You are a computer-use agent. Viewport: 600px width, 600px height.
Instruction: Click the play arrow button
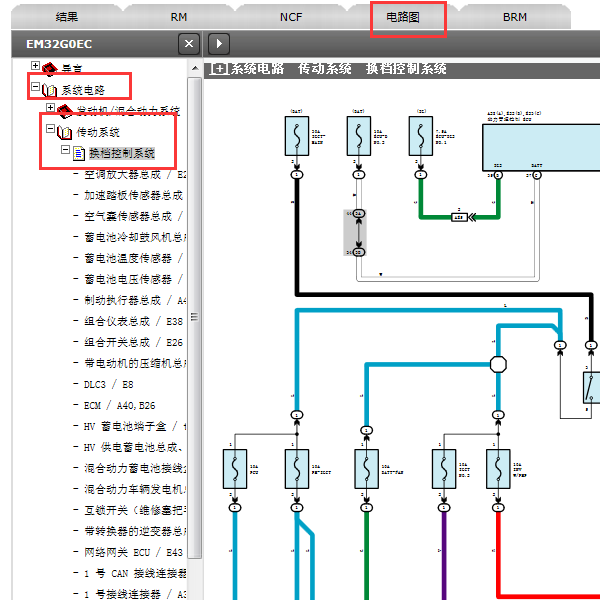(219, 44)
